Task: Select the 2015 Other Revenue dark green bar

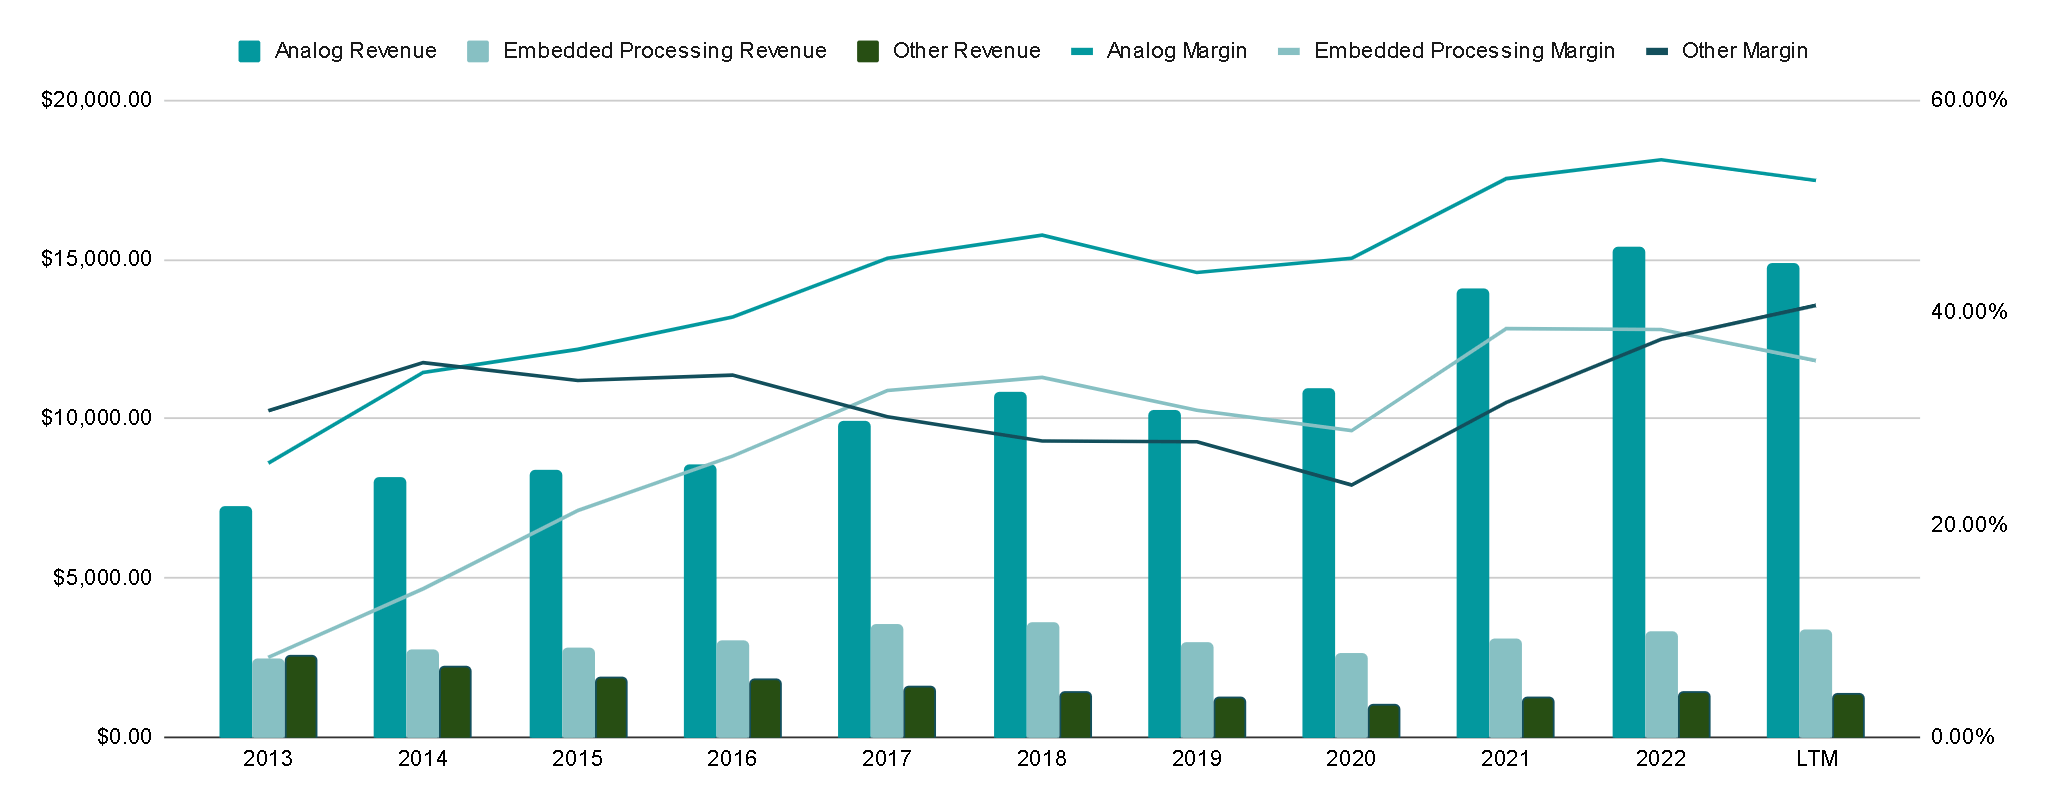Action: point(611,707)
